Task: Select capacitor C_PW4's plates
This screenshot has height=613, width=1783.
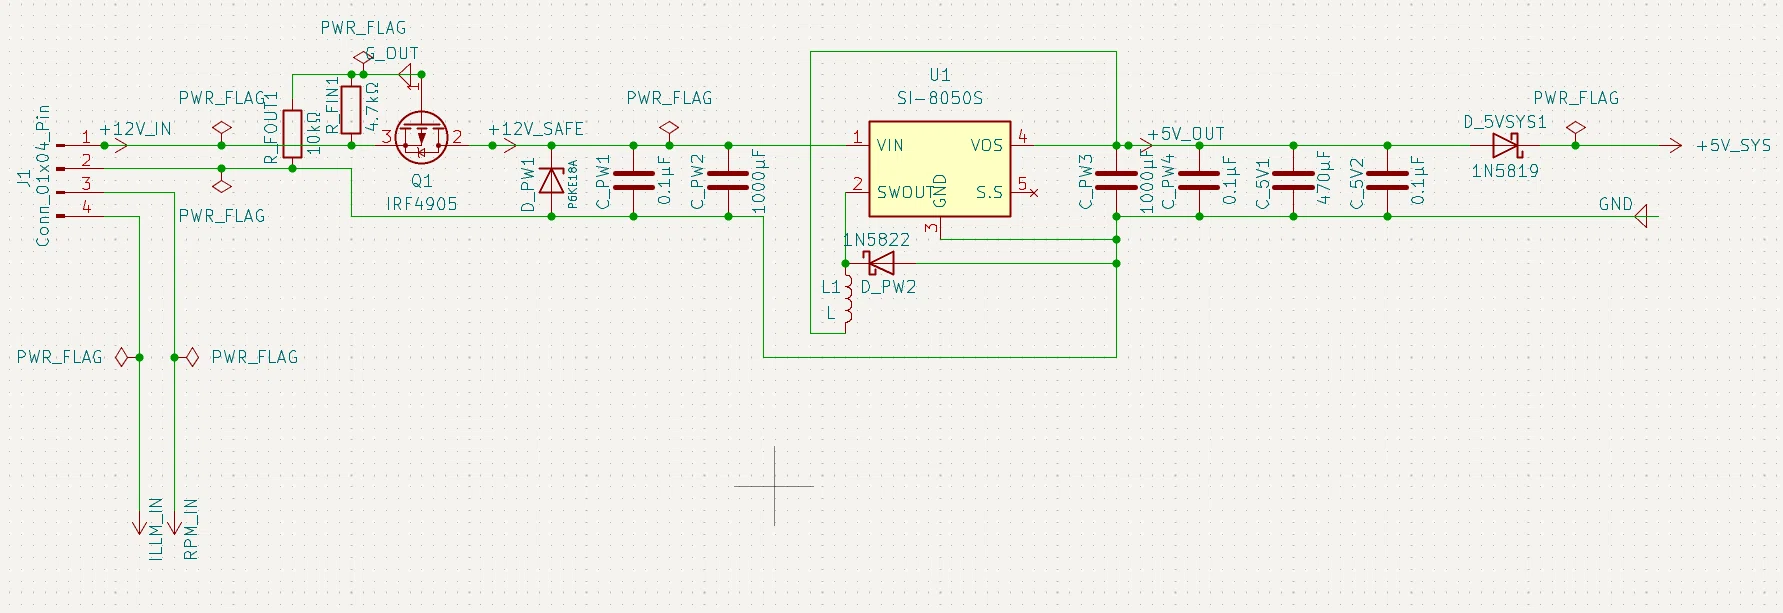Action: (x=1200, y=180)
